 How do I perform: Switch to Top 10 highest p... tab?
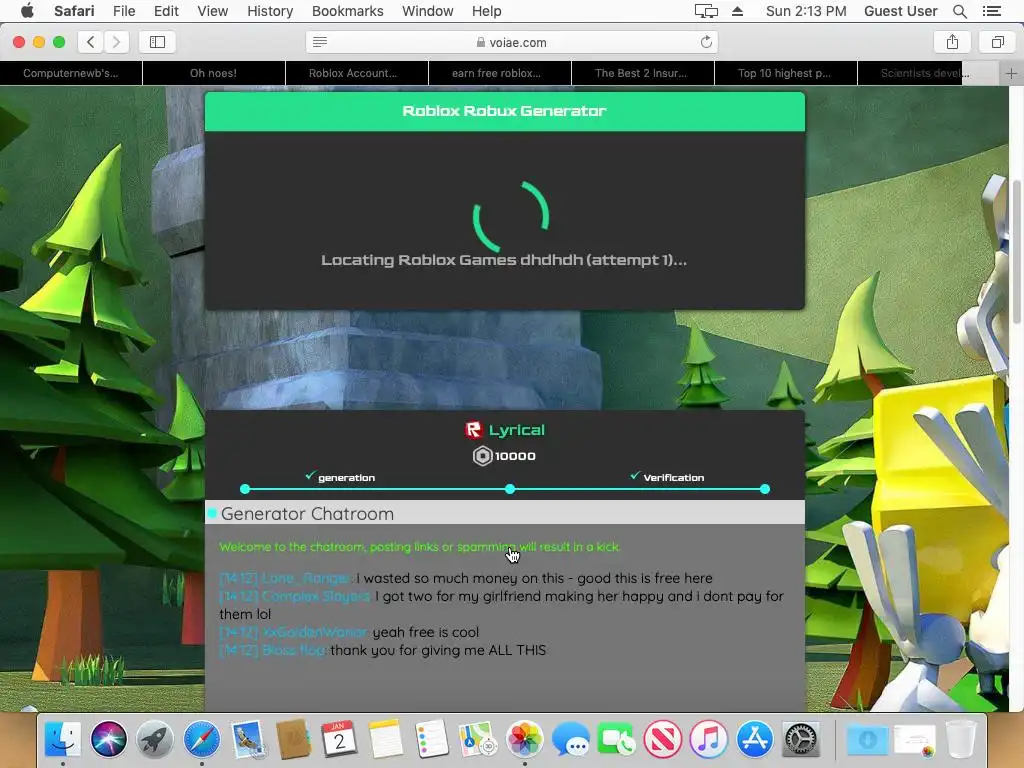pyautogui.click(x=786, y=73)
